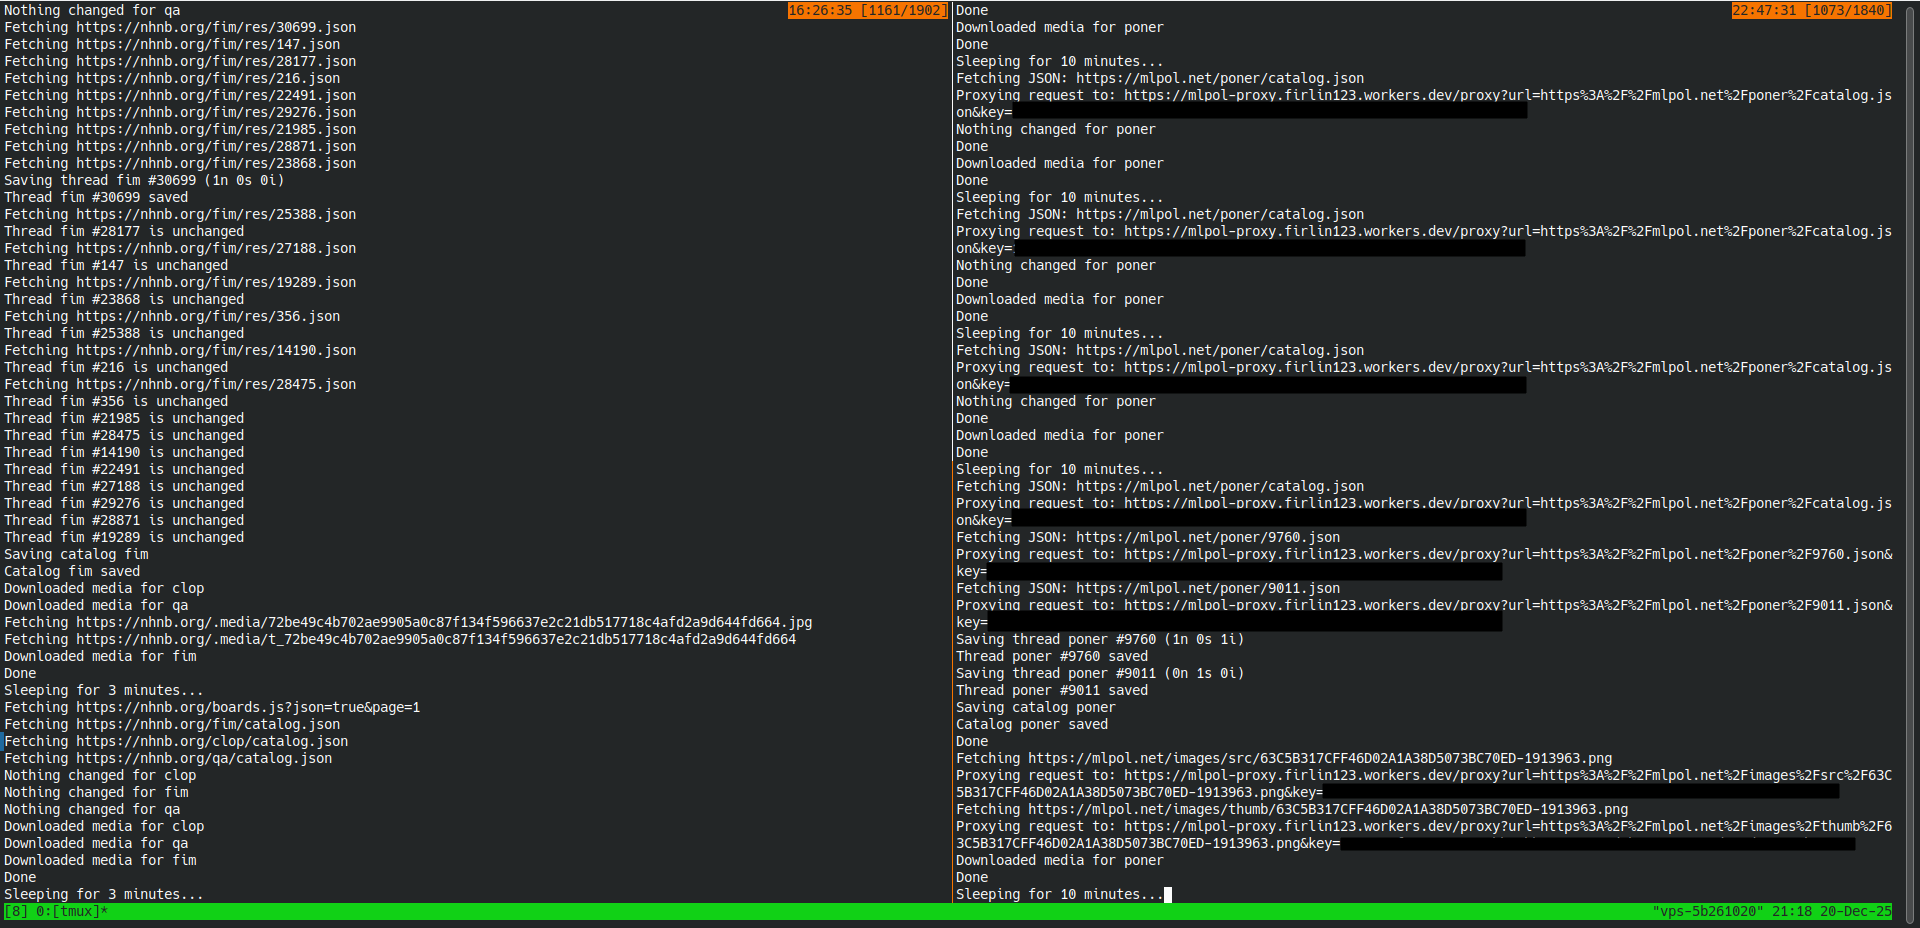Open link nhnb.org/fim/res/19289.json
Viewport: 1920px width, 928px height.
tap(216, 282)
